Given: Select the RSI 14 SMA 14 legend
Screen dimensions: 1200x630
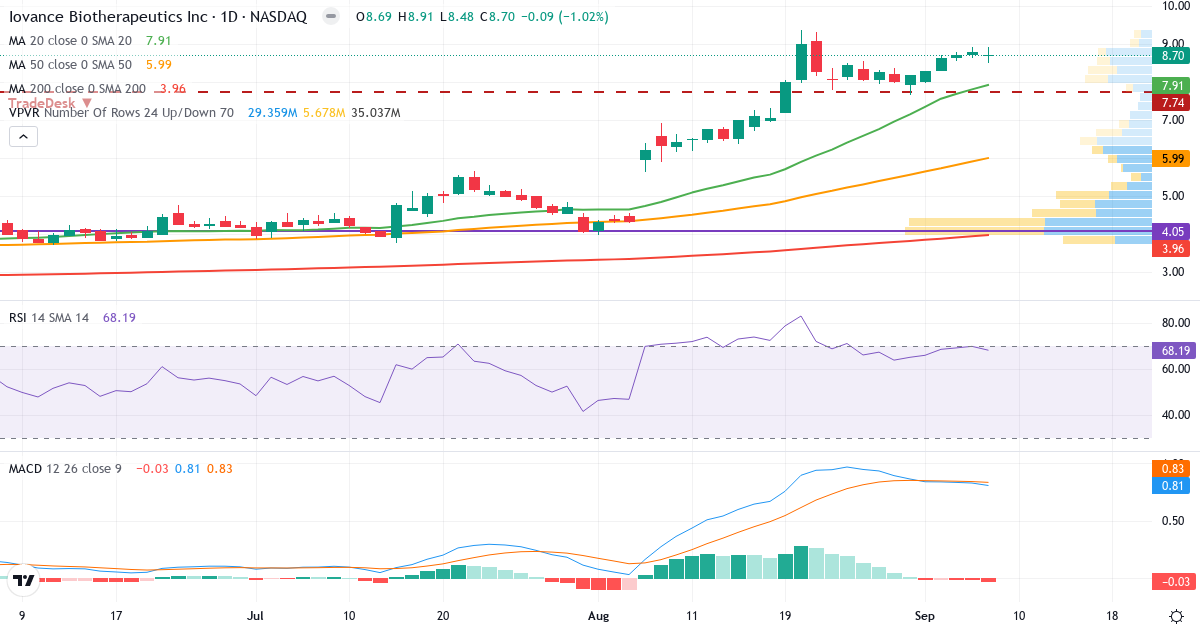Looking at the screenshot, I should pyautogui.click(x=49, y=317).
